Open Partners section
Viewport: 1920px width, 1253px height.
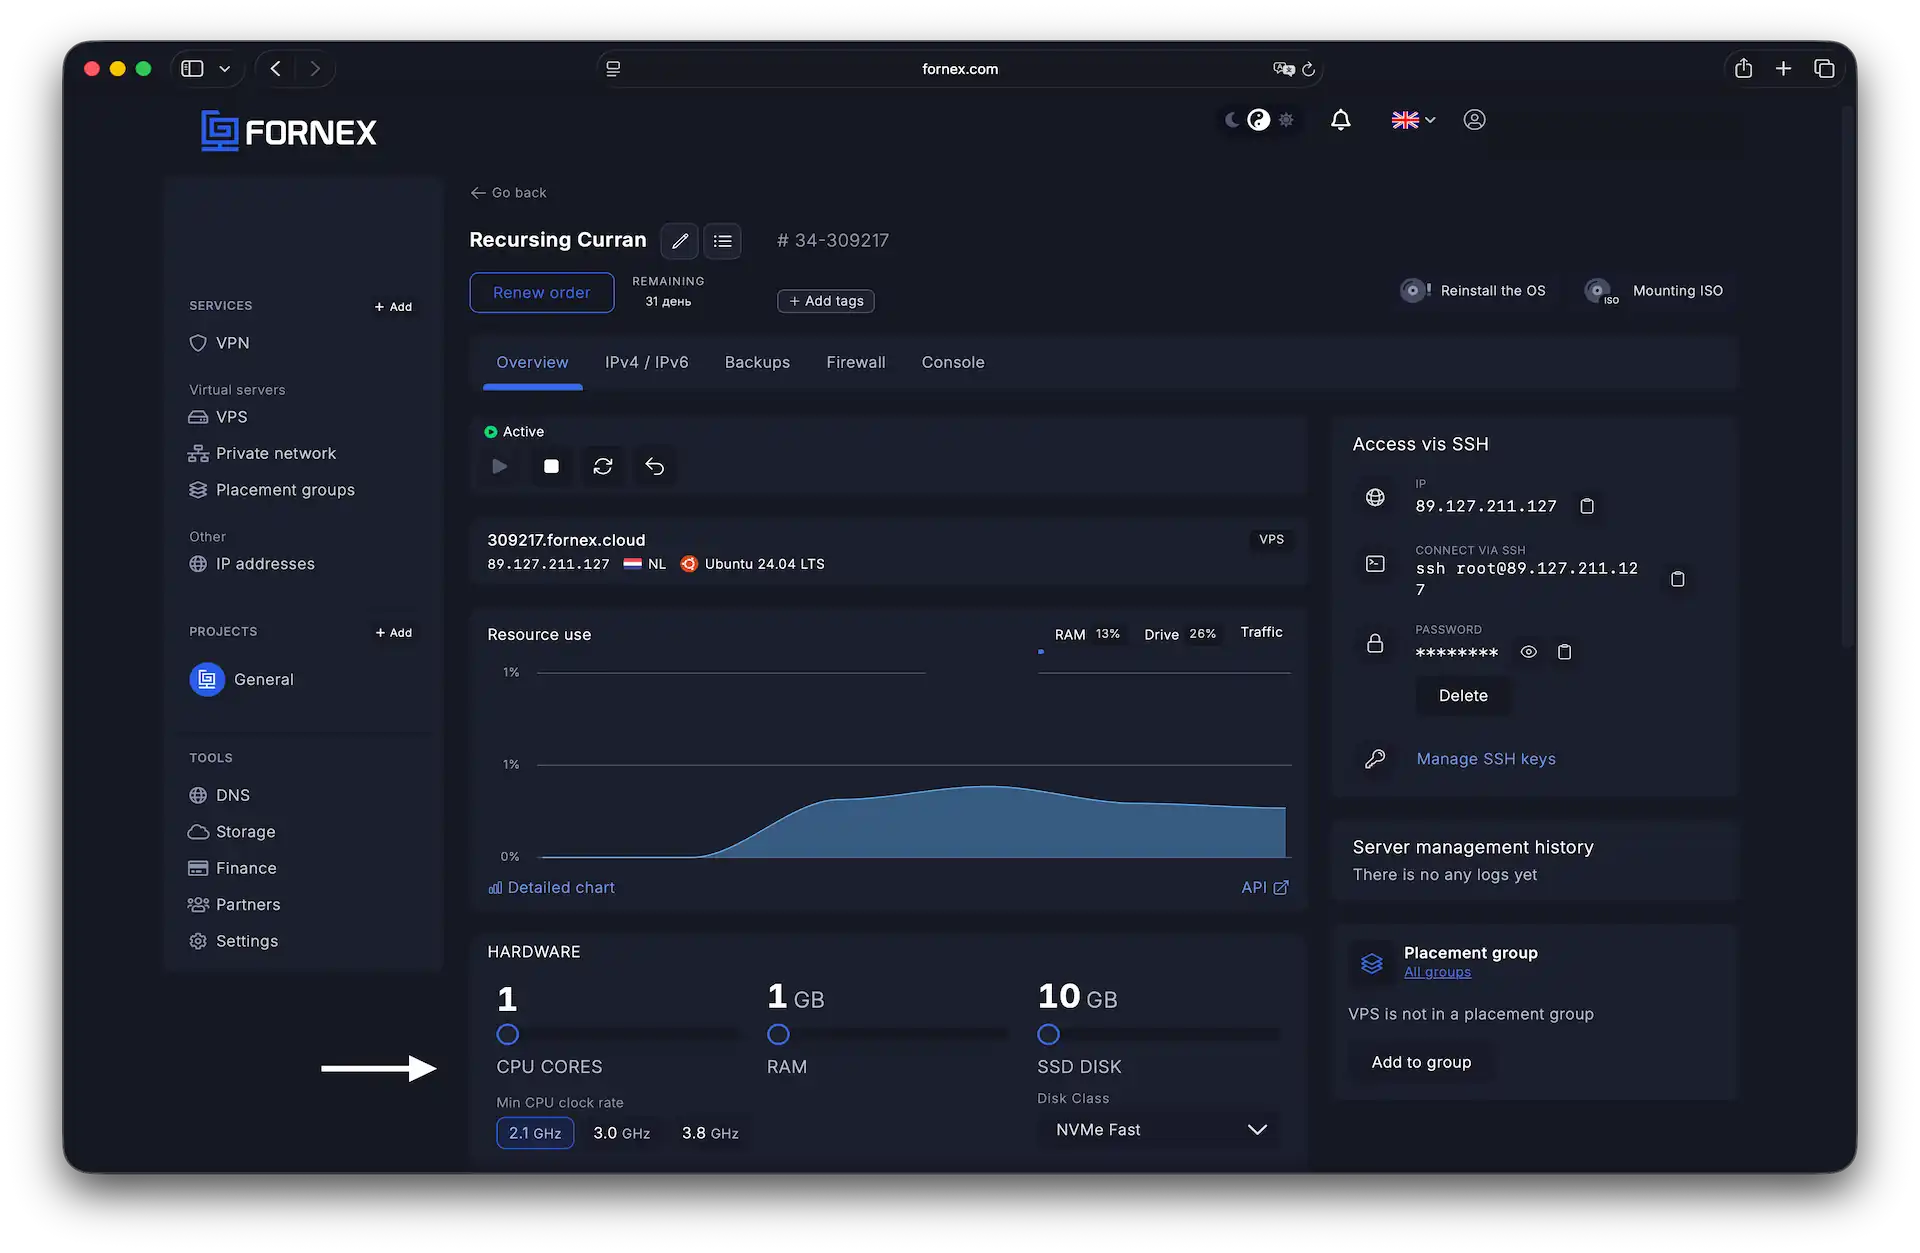(x=234, y=905)
